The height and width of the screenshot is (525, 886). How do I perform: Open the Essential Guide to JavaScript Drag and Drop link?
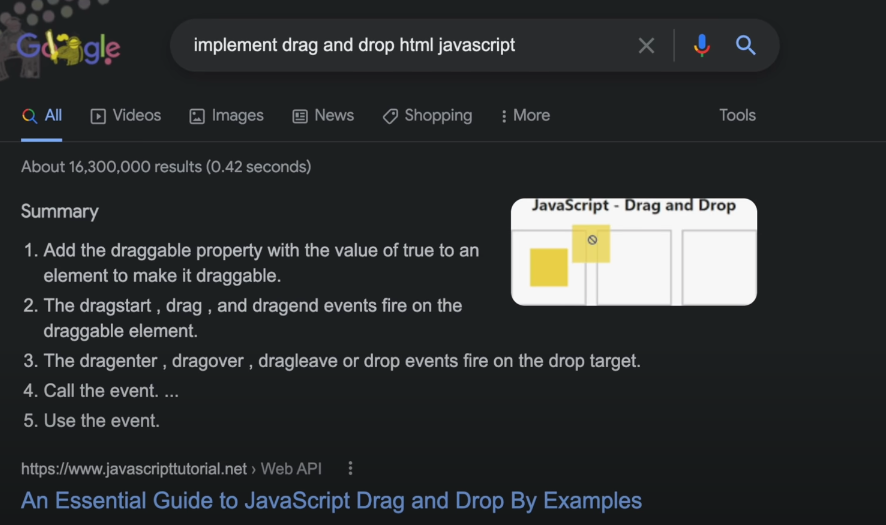pos(331,501)
